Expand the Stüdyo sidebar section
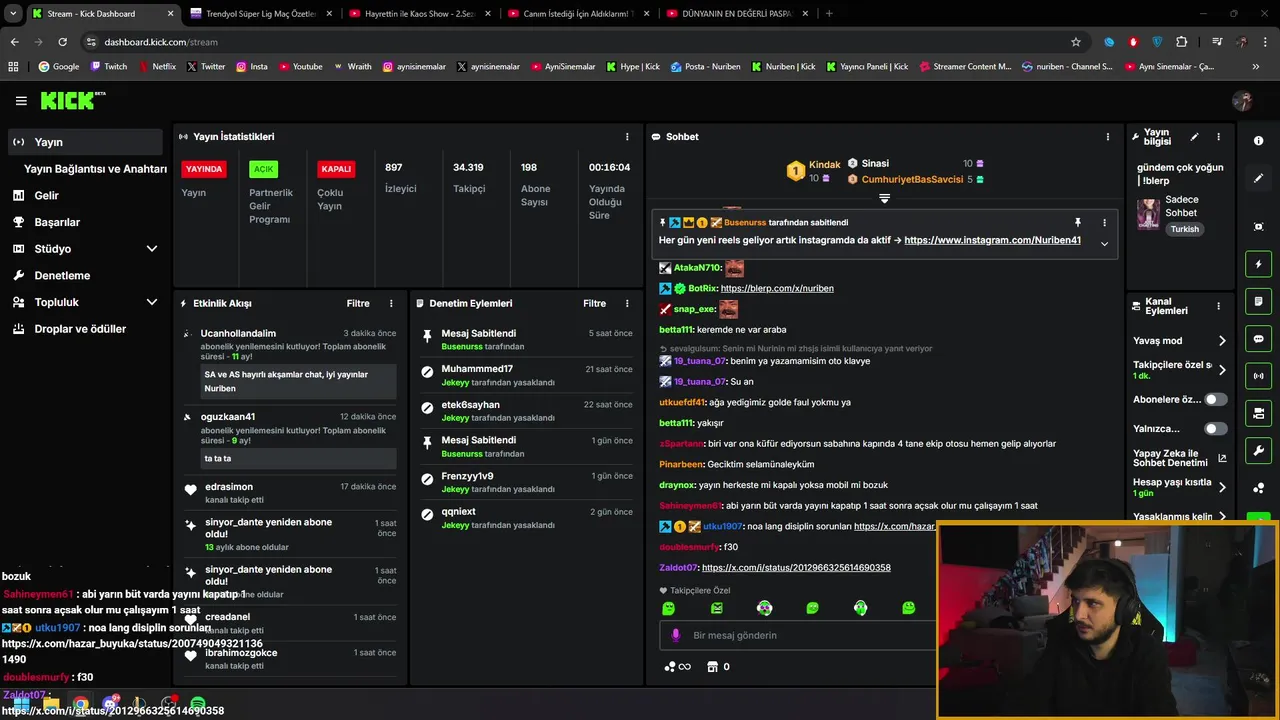 [152, 249]
